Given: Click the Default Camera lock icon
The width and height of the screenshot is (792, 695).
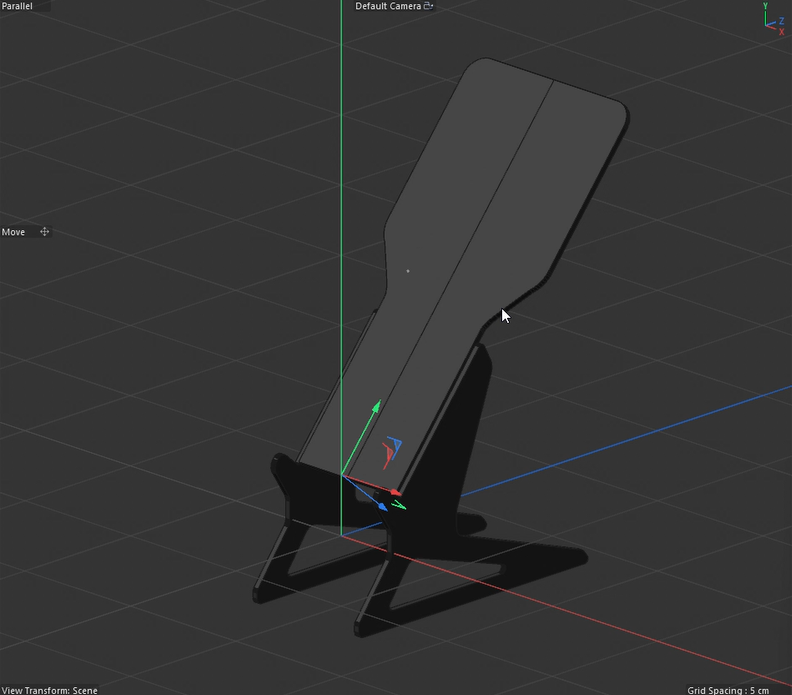Looking at the screenshot, I should (428, 6).
